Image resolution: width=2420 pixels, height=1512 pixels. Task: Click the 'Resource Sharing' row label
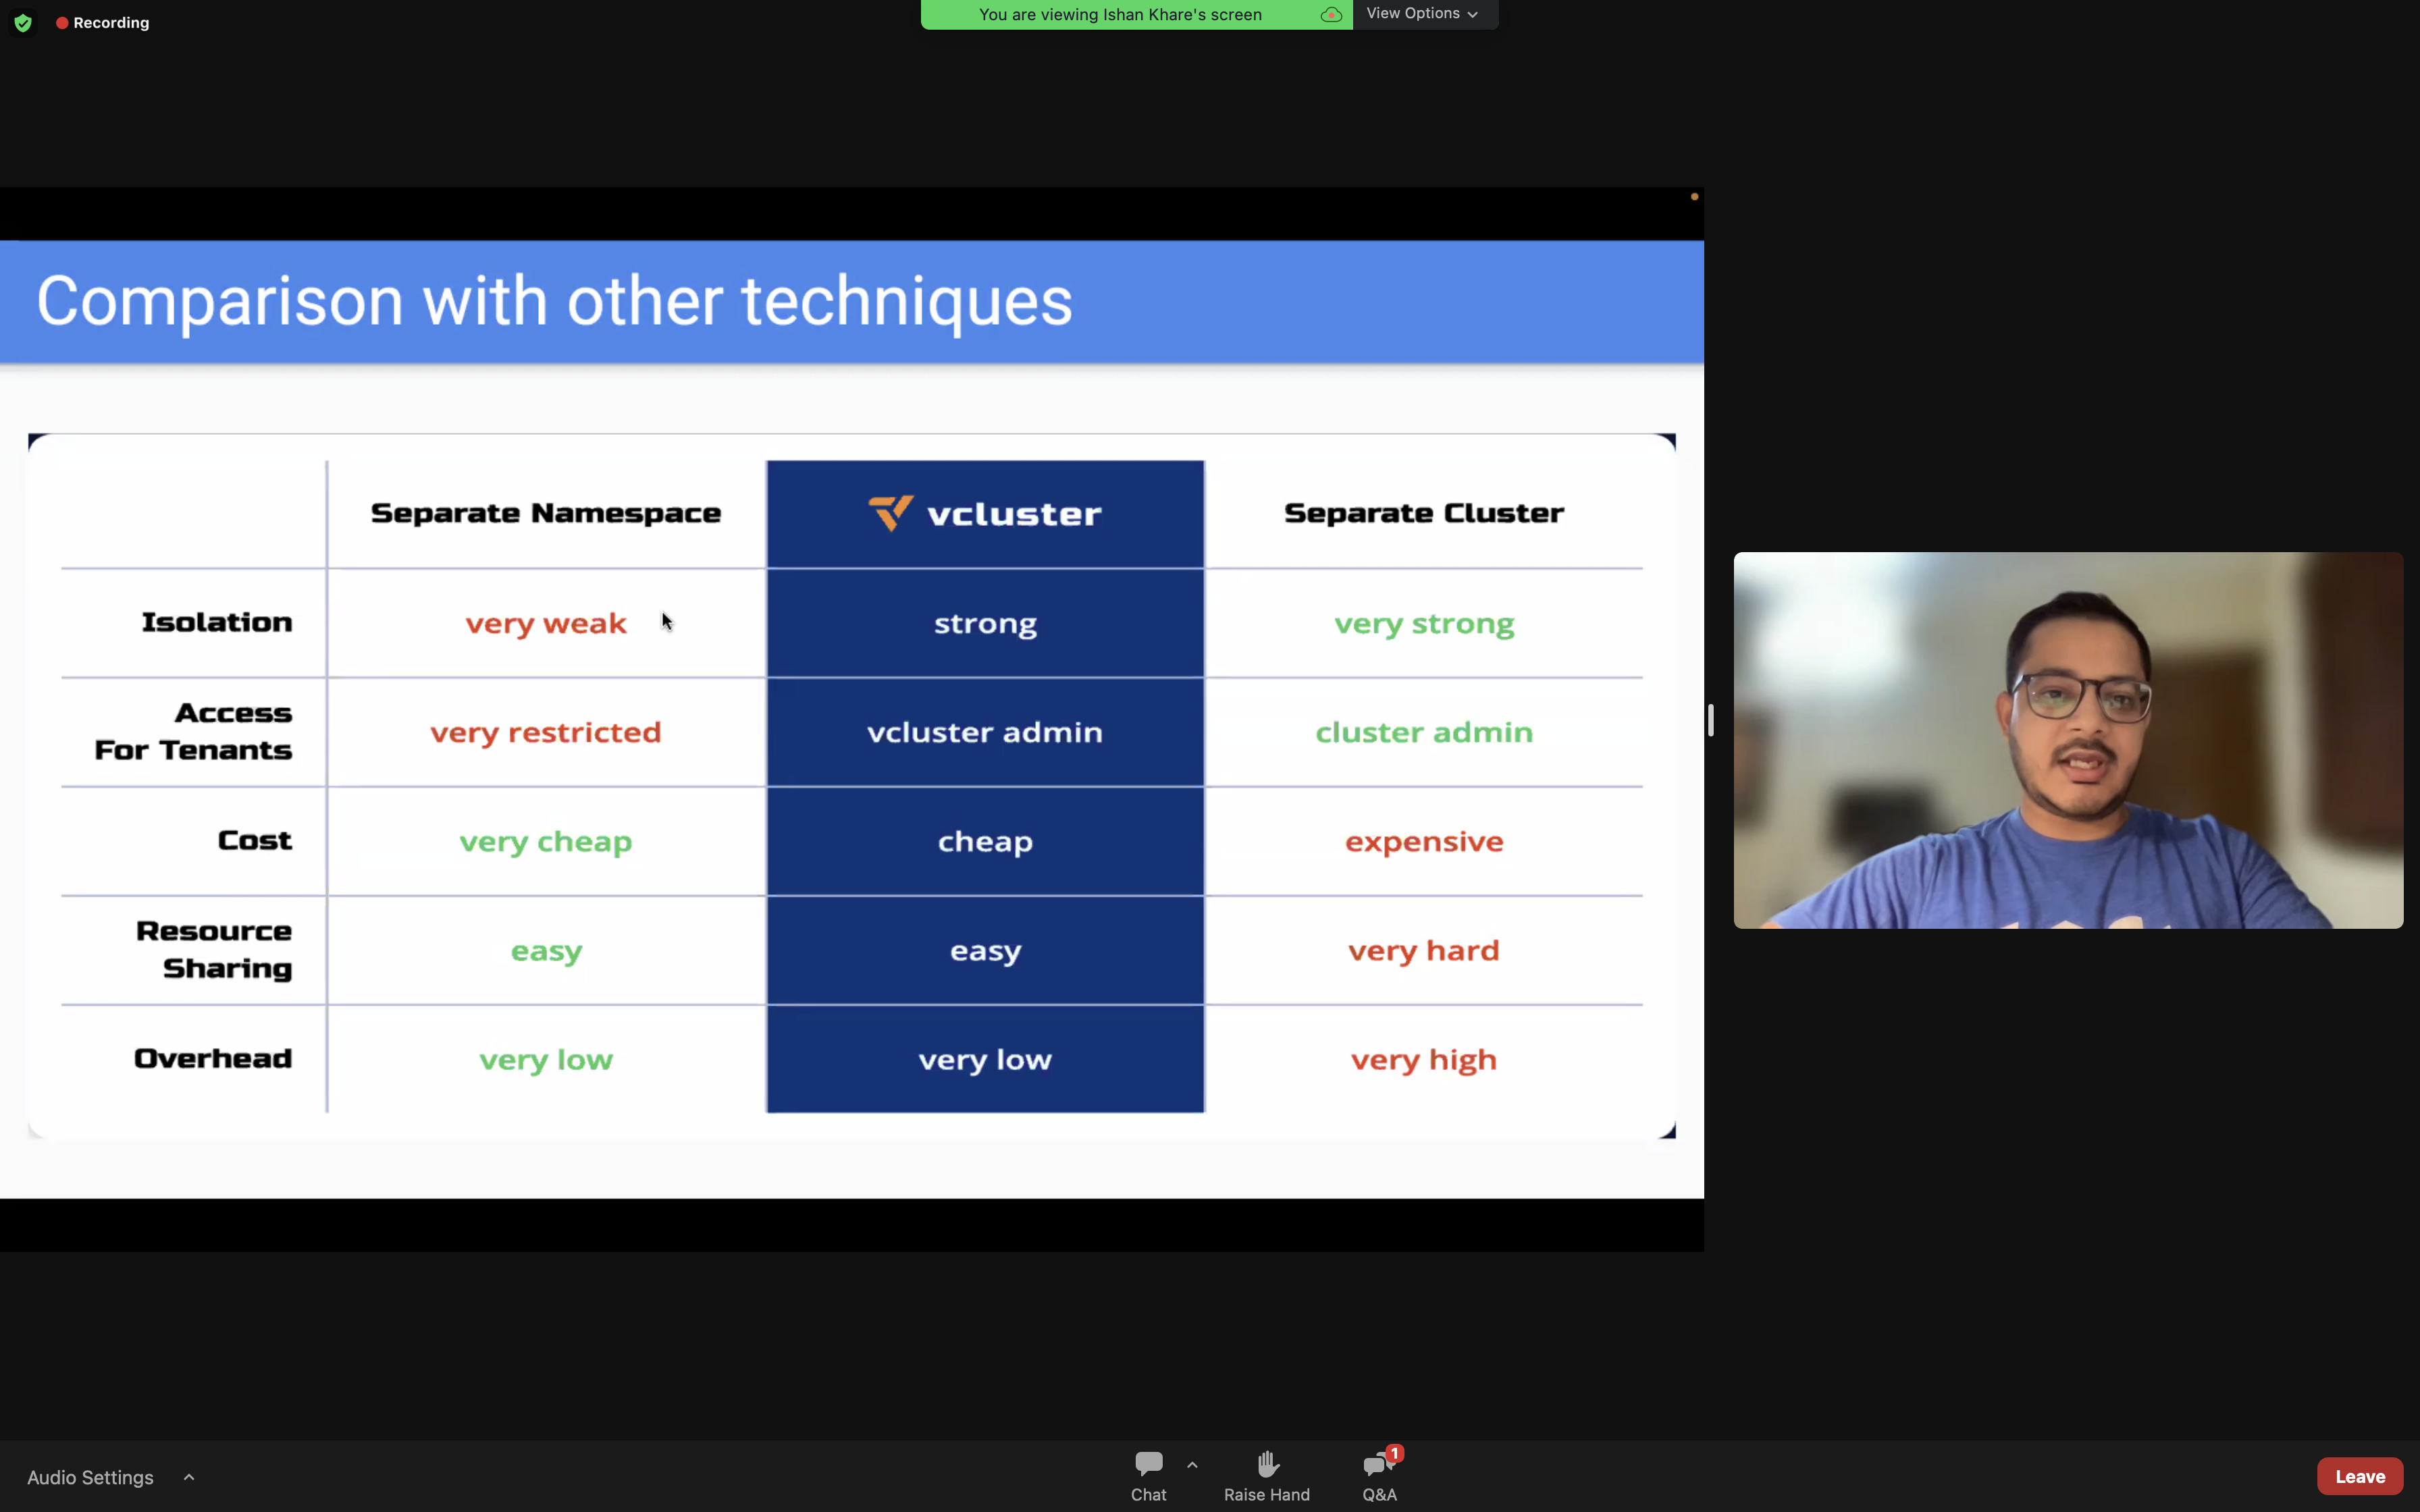214,949
